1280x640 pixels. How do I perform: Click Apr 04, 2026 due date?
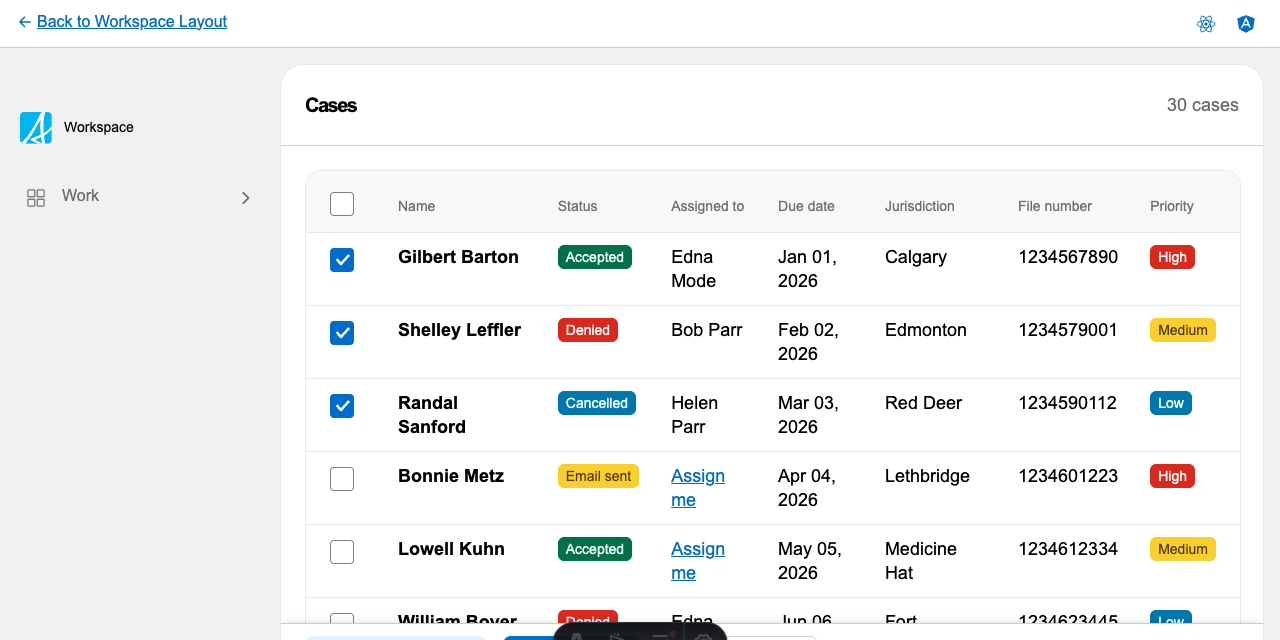807,488
